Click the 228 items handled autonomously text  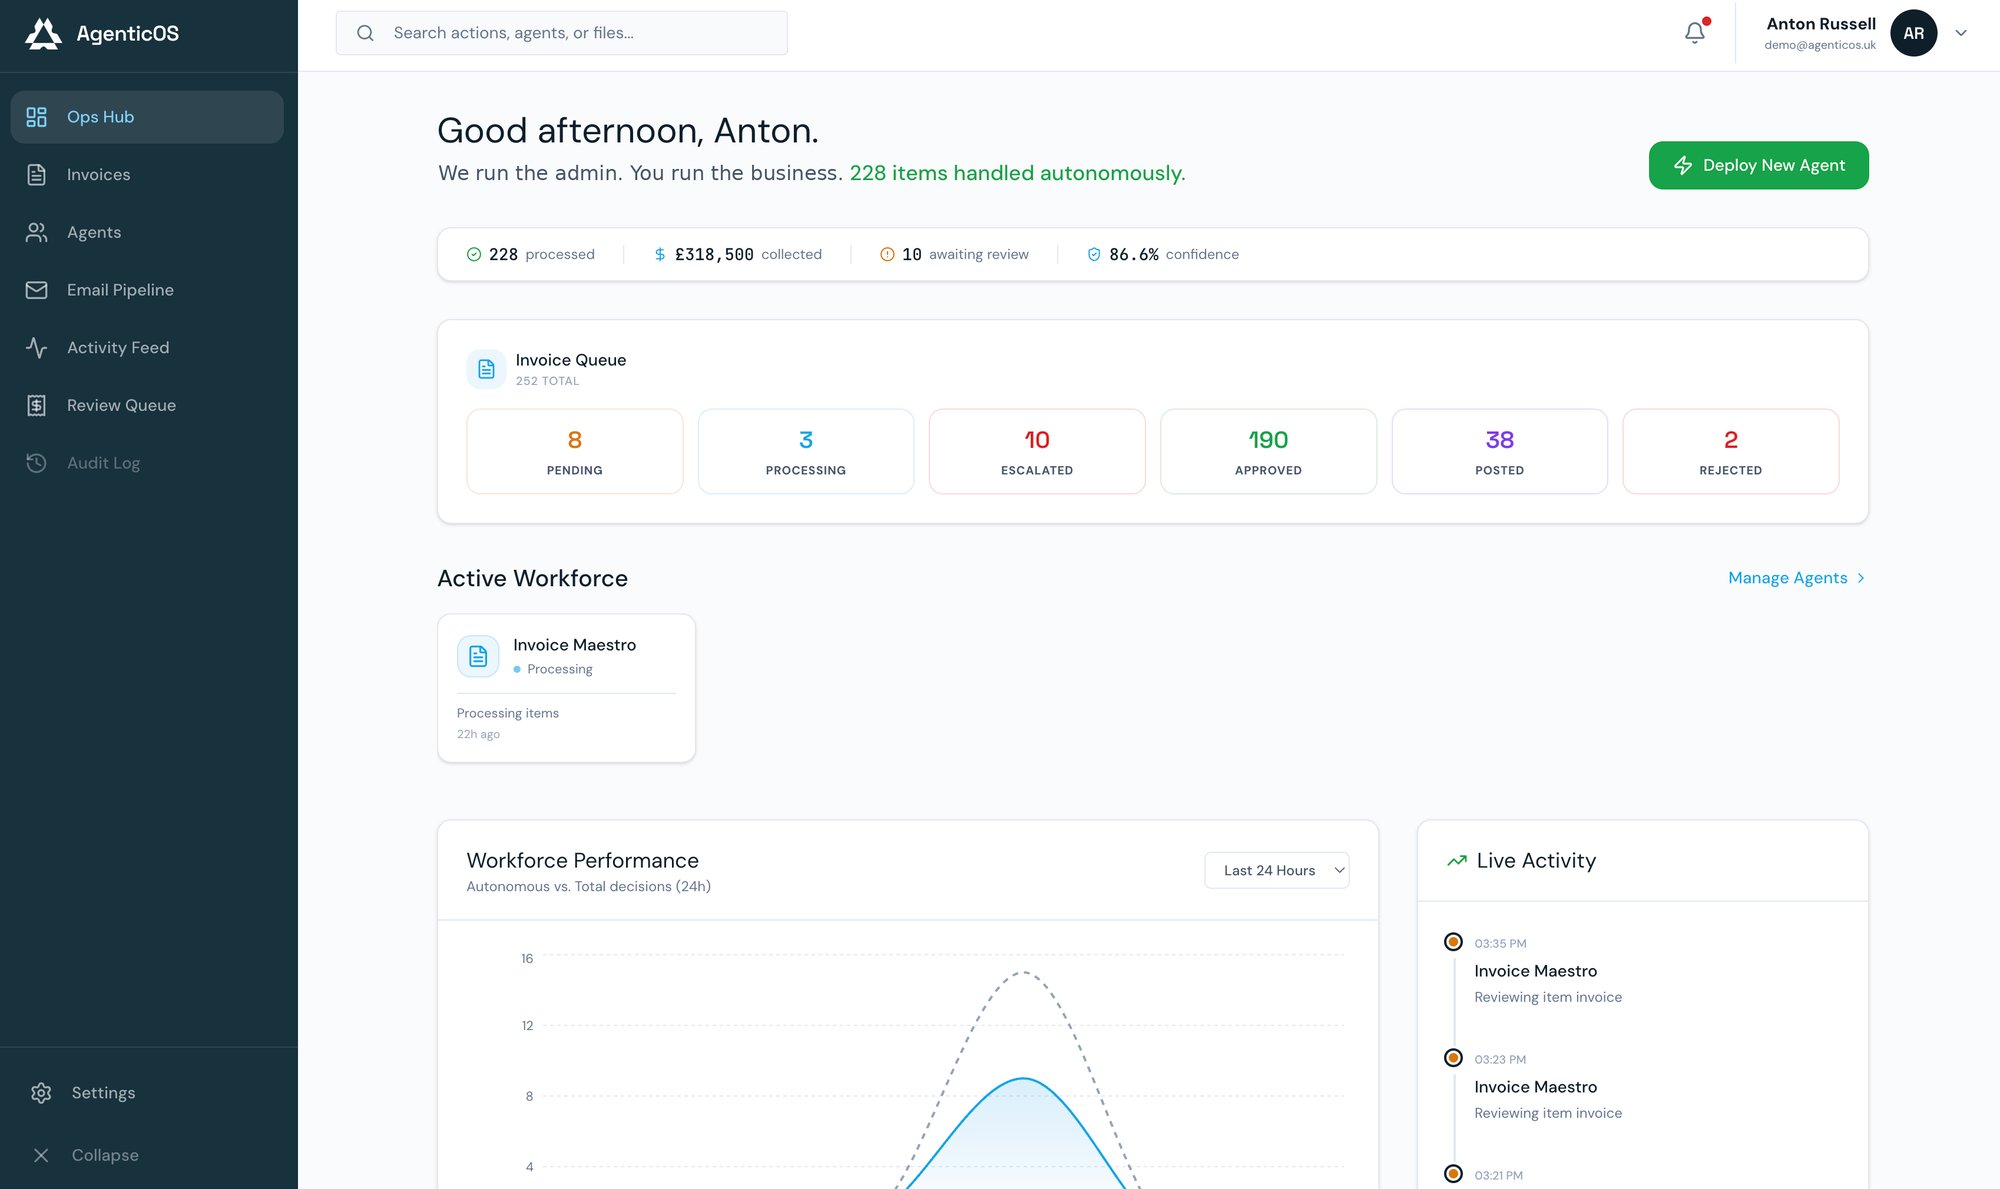[1017, 173]
